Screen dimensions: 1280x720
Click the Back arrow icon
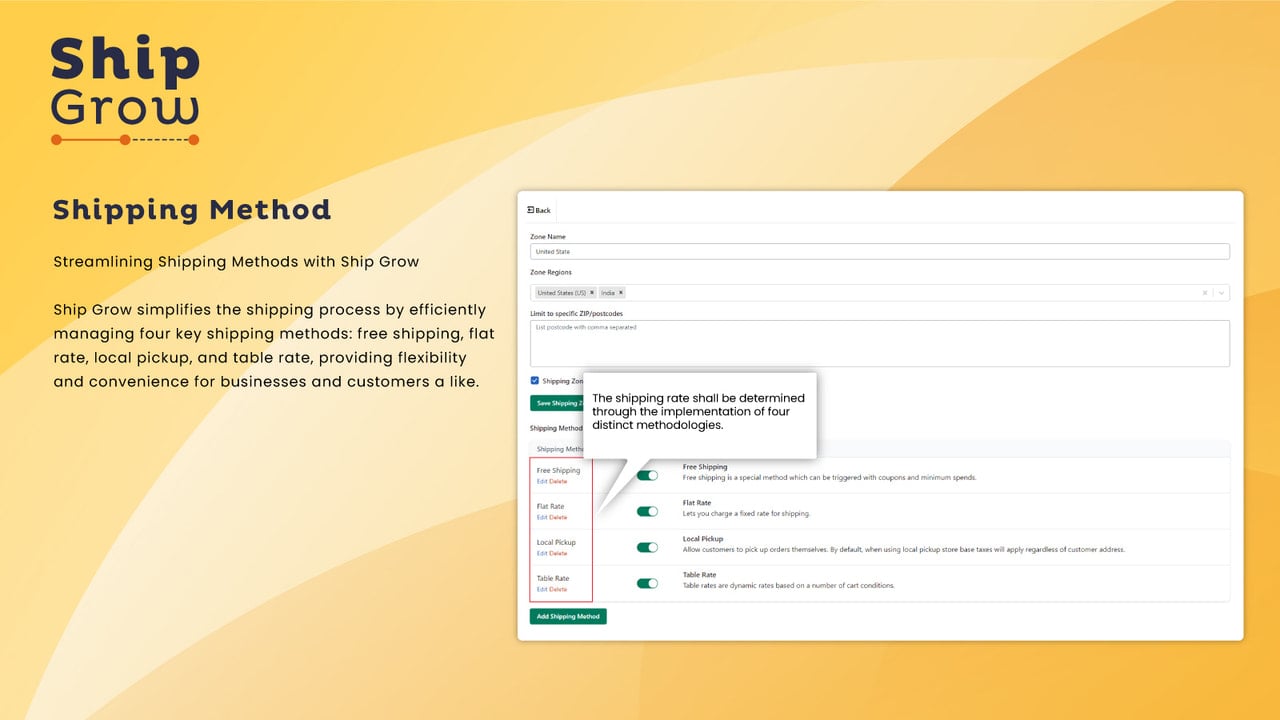coord(531,210)
